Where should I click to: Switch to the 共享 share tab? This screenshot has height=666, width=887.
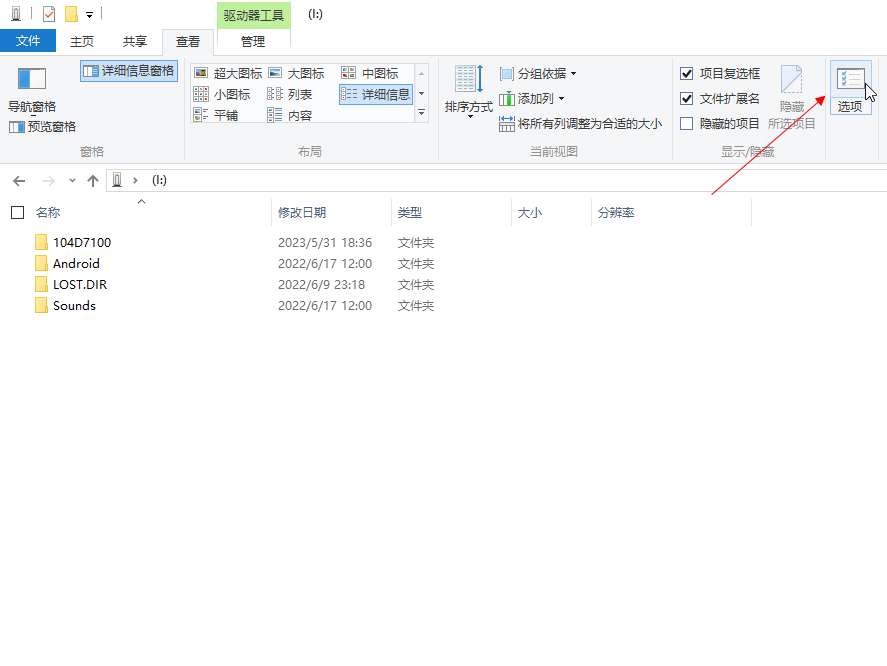tap(135, 41)
